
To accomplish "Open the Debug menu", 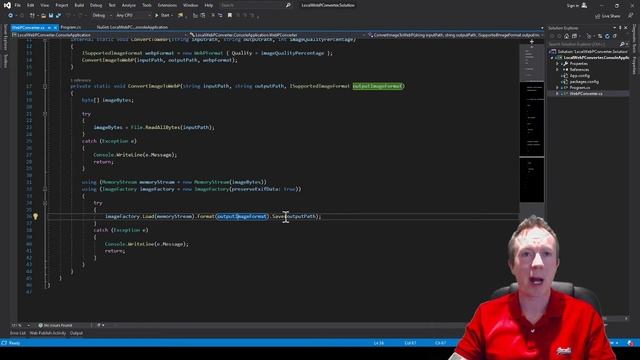I will point(96,5).
